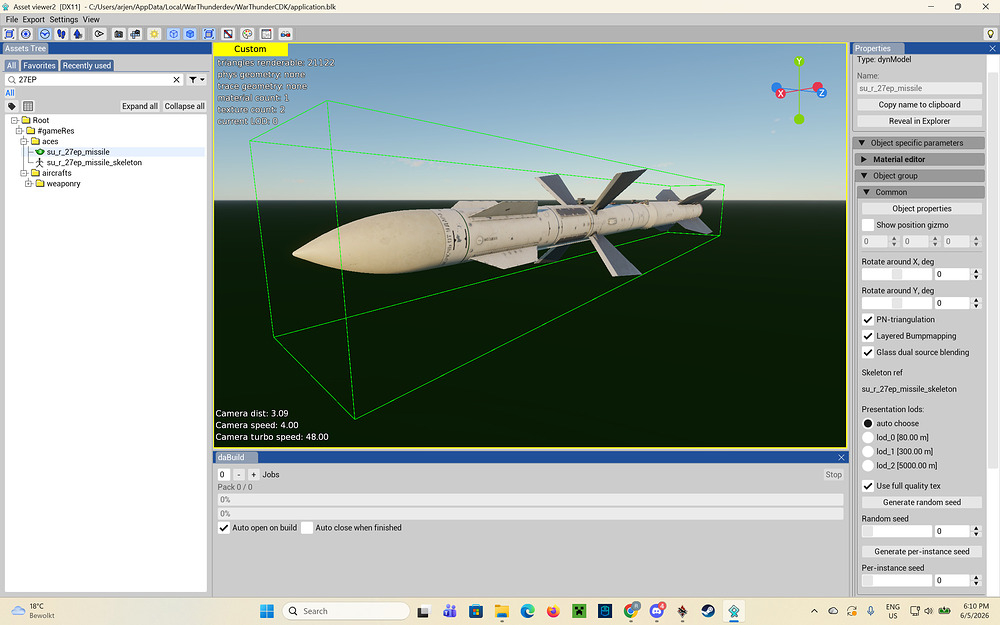Enable Auto close when finished
Viewport: 1000px width, 625px height.
point(307,527)
